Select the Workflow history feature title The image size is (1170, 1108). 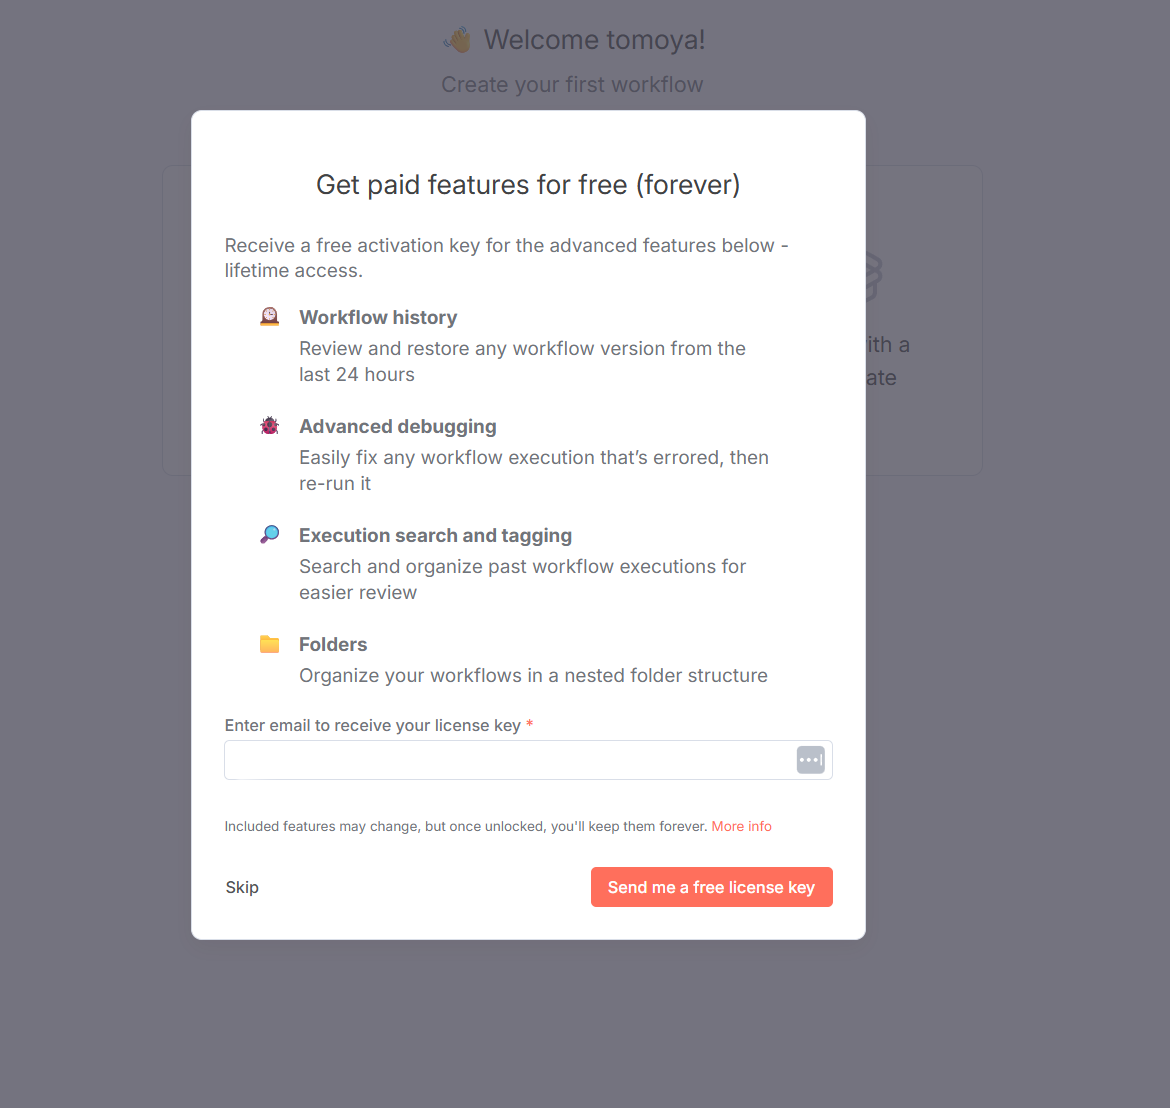pyautogui.click(x=378, y=317)
